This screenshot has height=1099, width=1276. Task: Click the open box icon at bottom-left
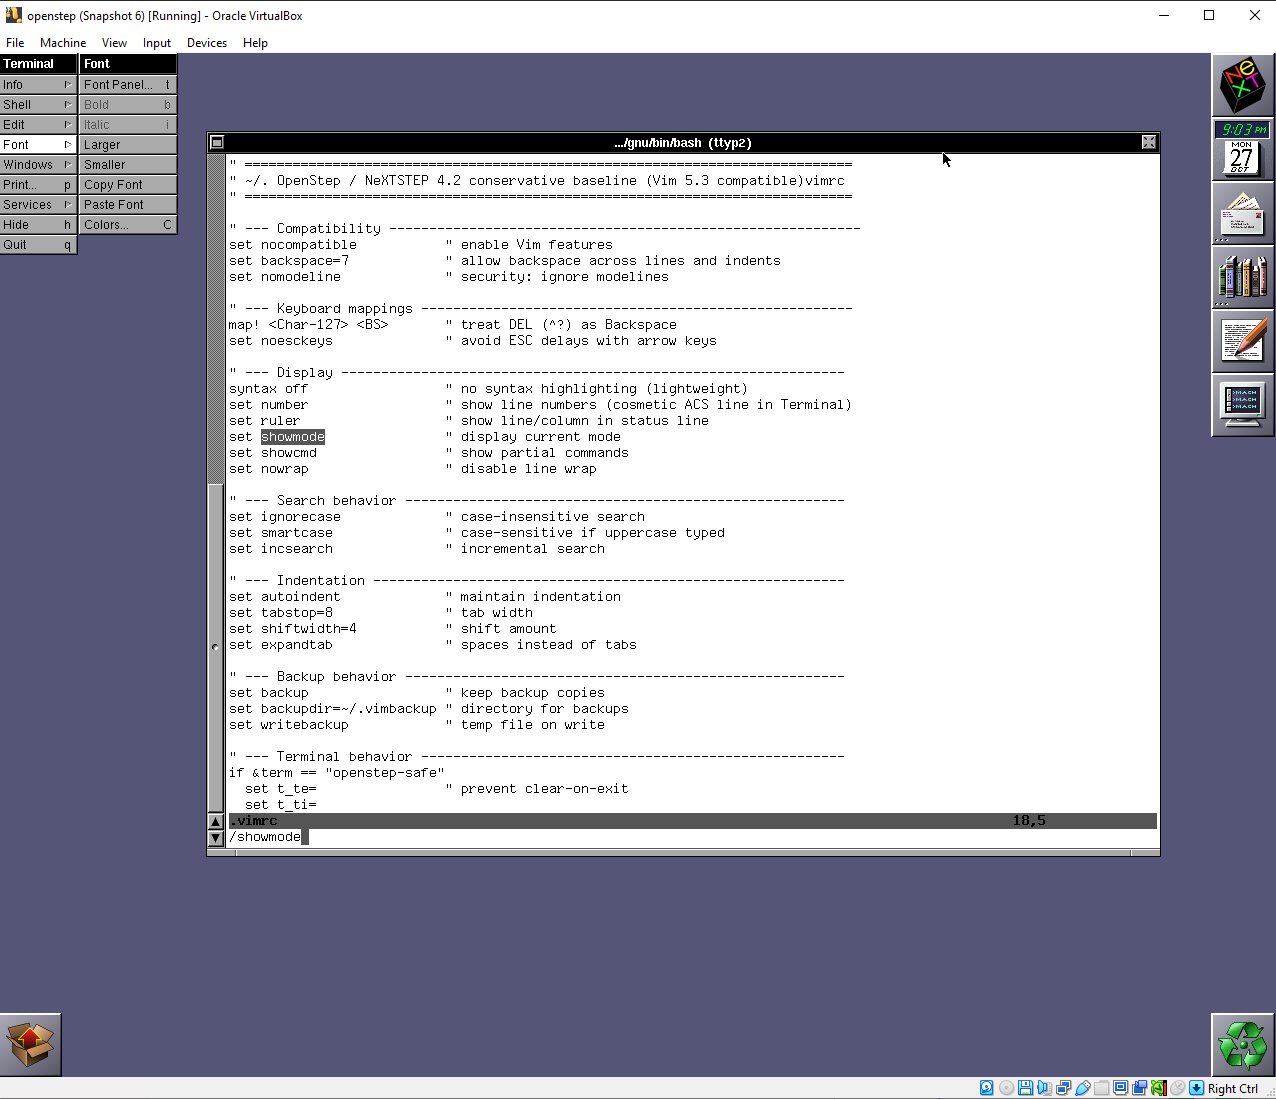(x=31, y=1045)
